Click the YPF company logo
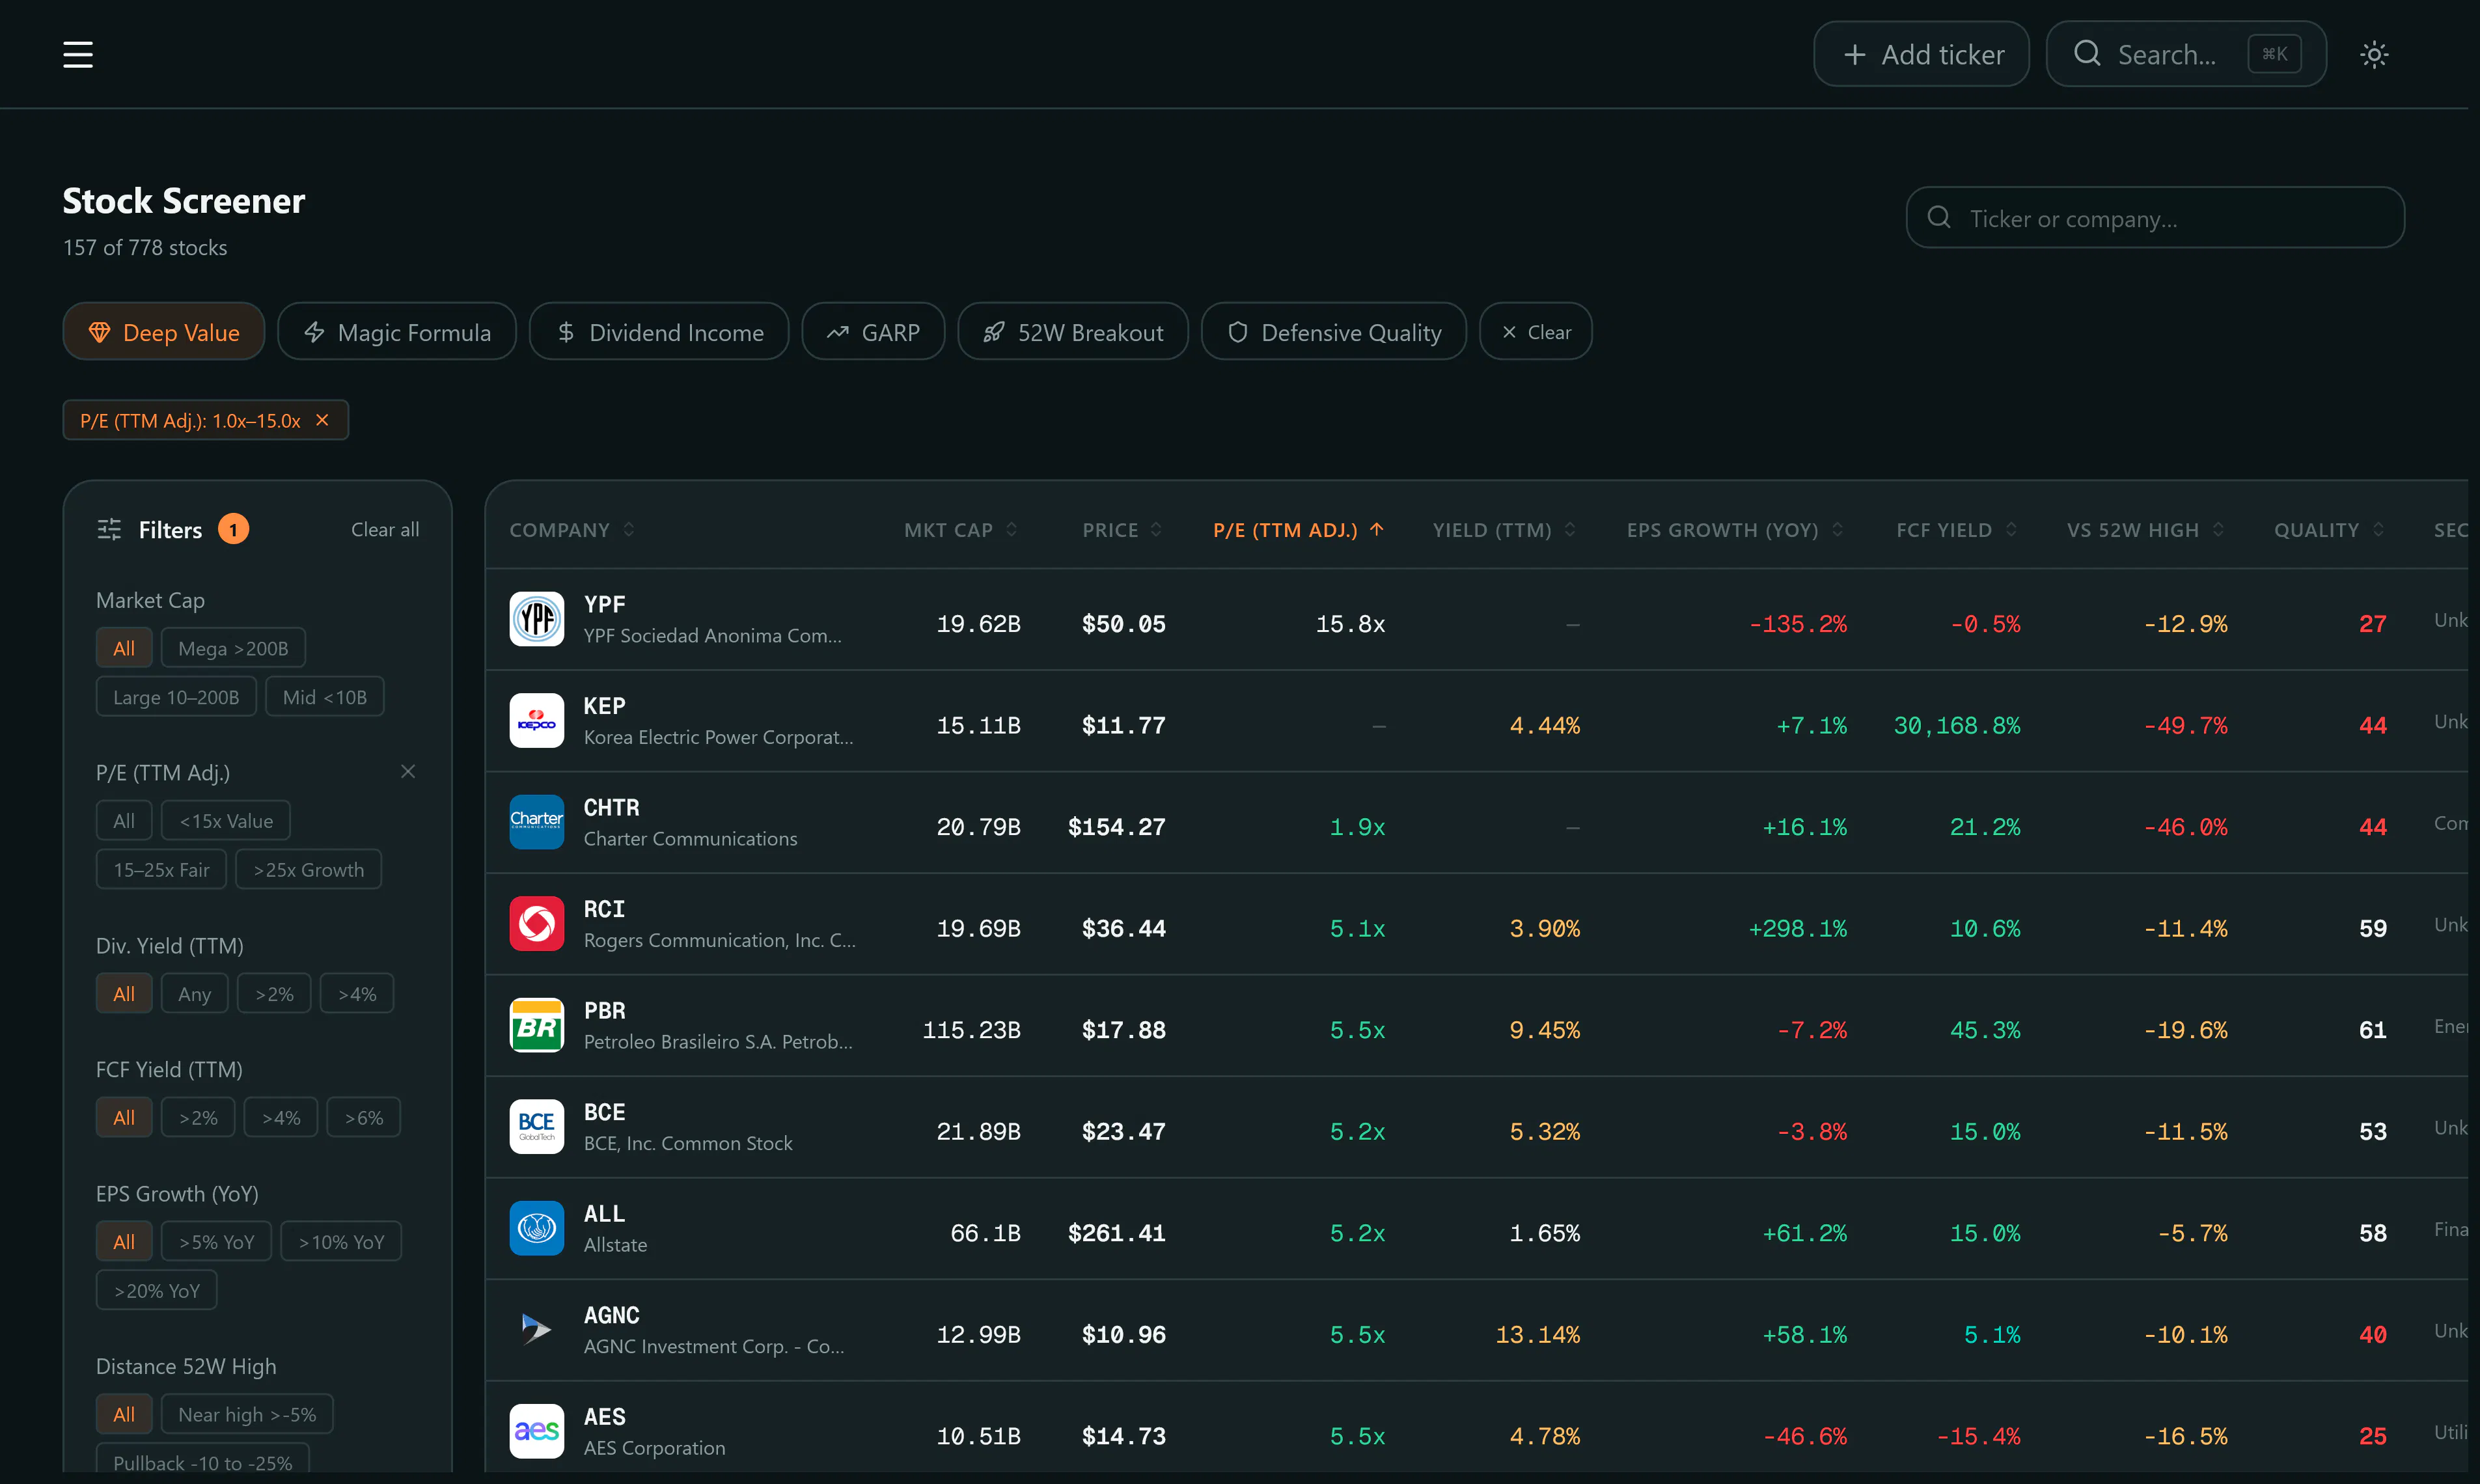This screenshot has width=2480, height=1484. [537, 619]
